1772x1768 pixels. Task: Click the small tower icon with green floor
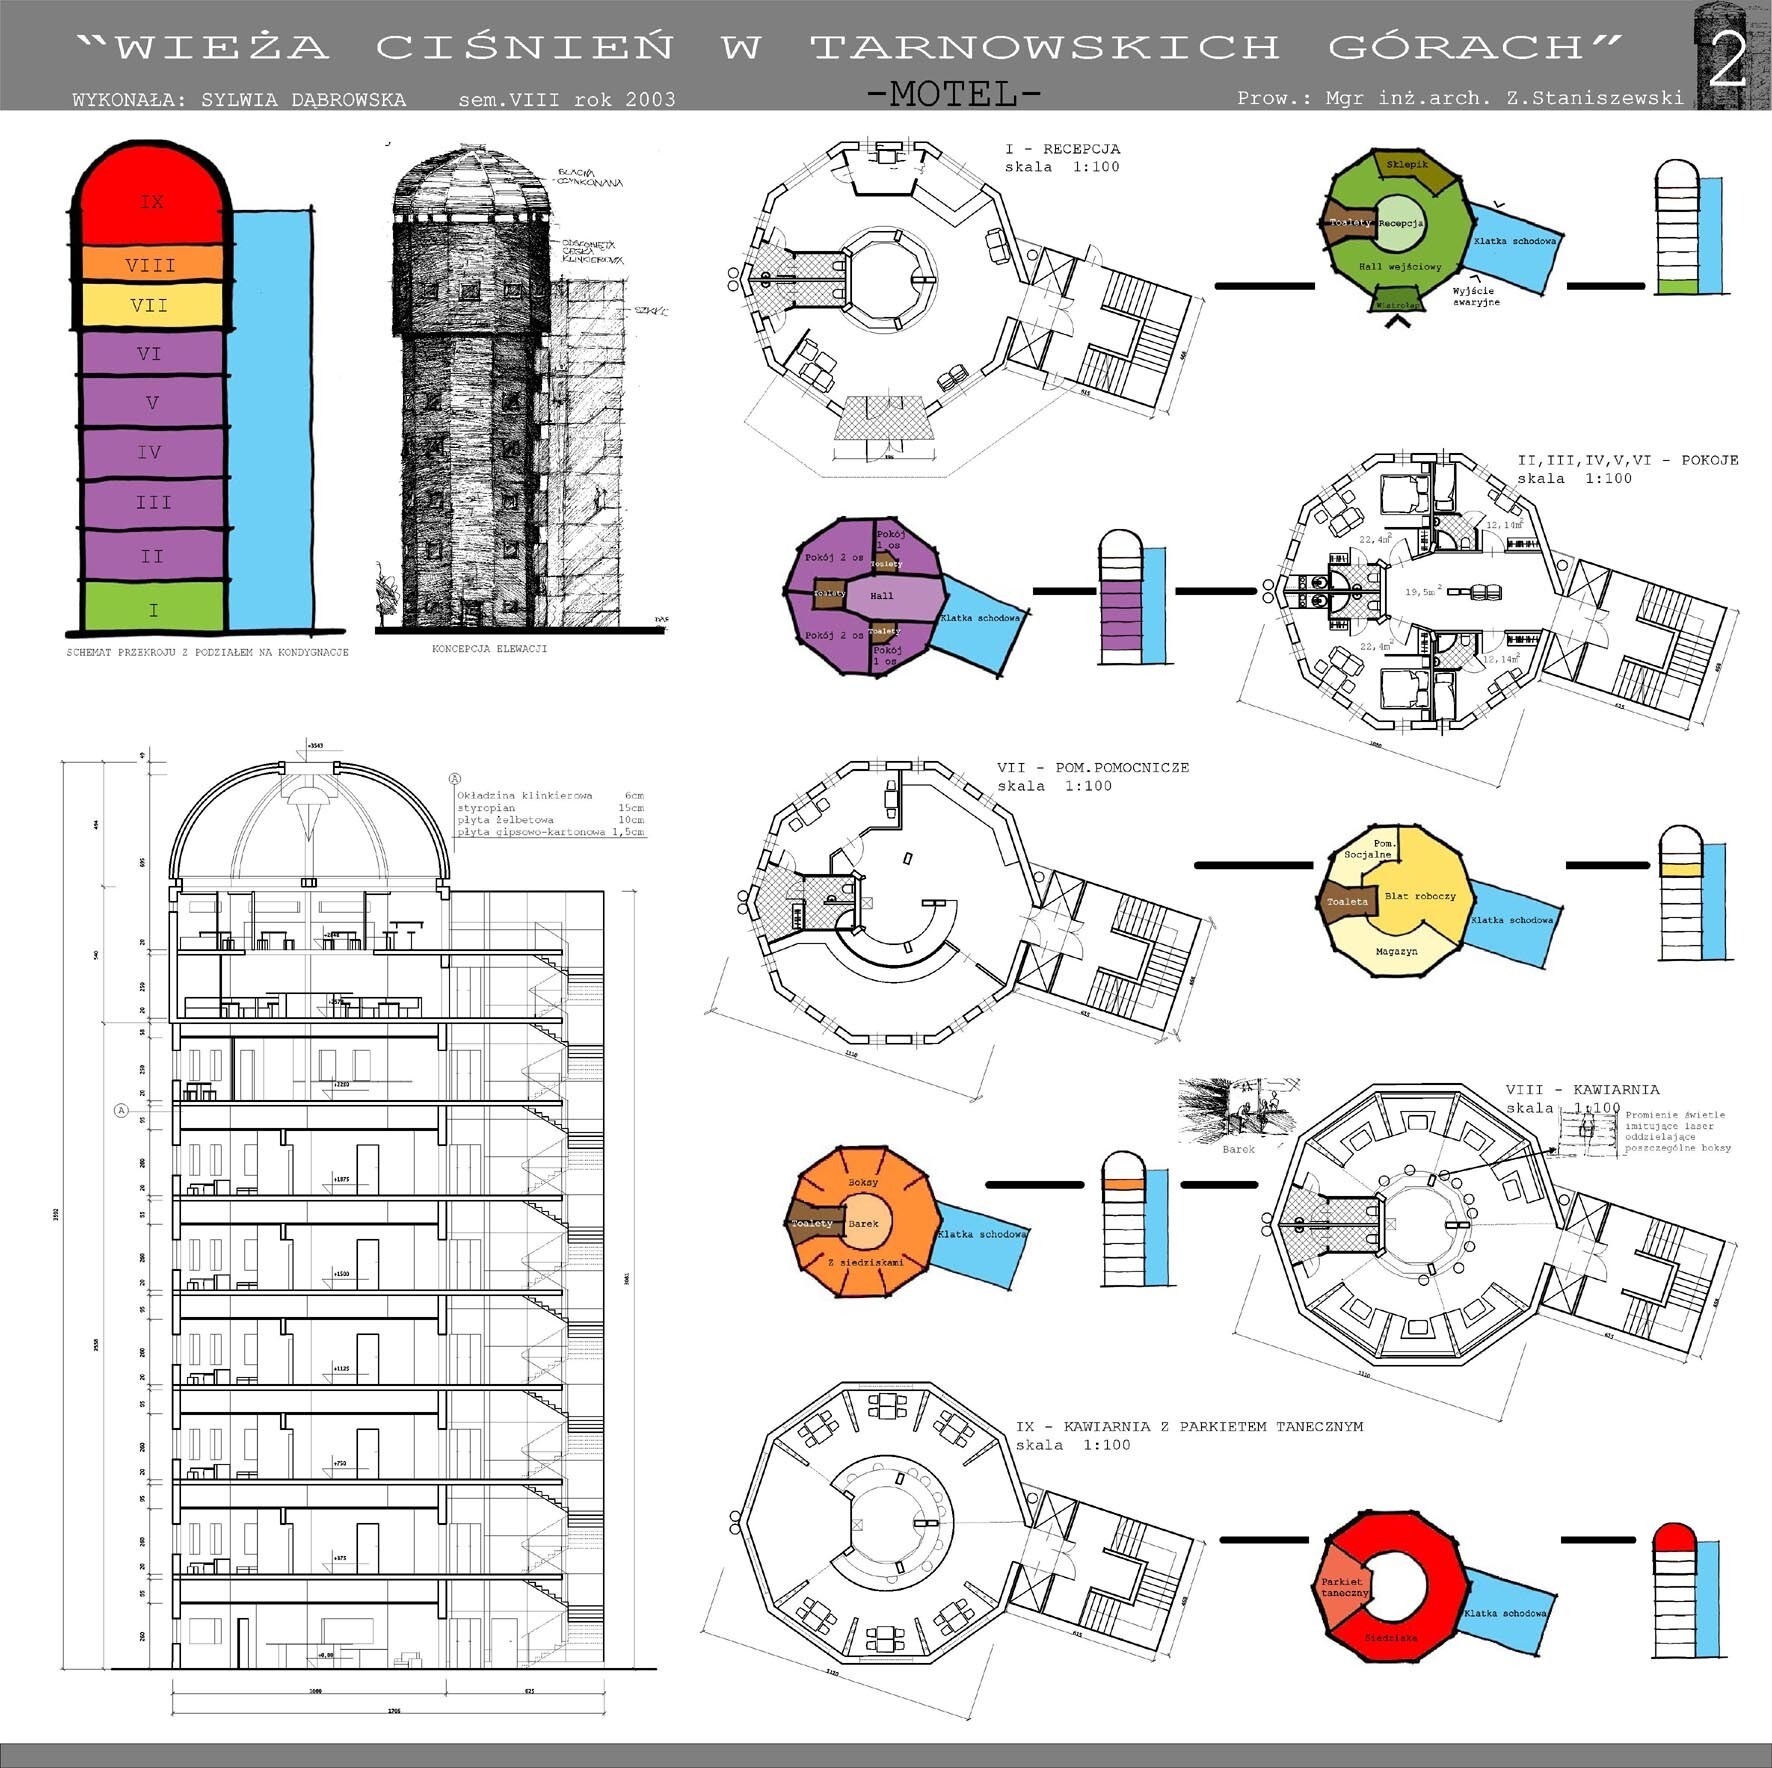(1689, 228)
